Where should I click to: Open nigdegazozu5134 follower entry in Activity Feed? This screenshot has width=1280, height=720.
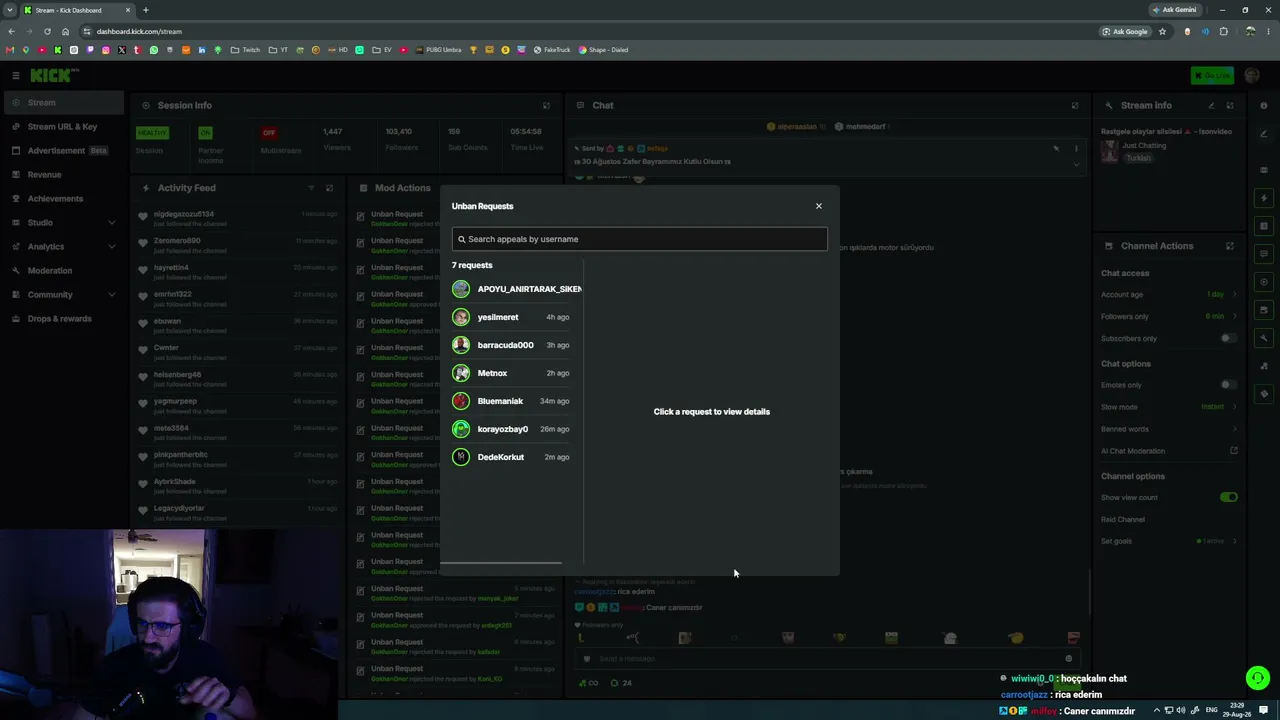pos(236,218)
